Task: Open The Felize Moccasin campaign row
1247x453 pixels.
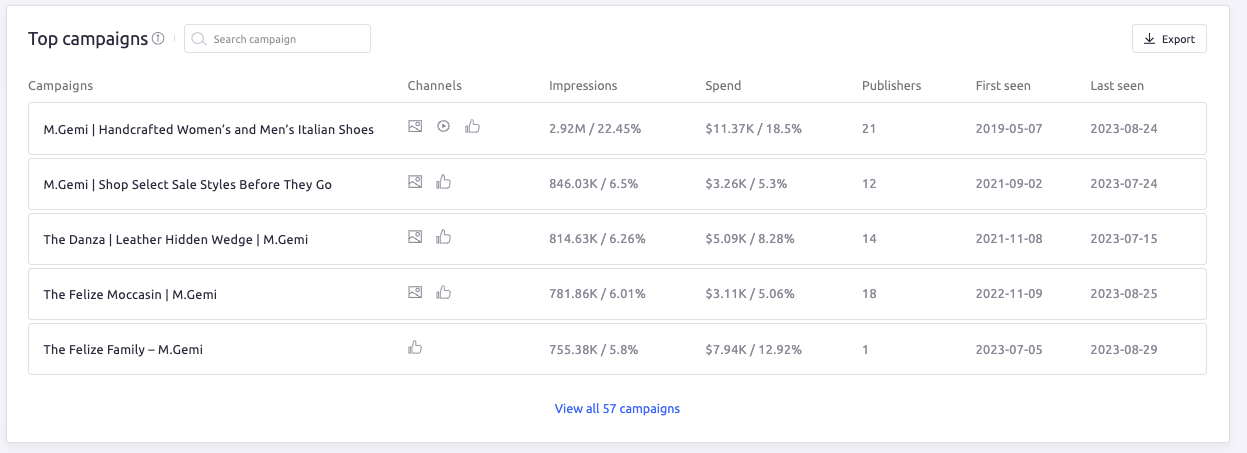Action: [130, 294]
